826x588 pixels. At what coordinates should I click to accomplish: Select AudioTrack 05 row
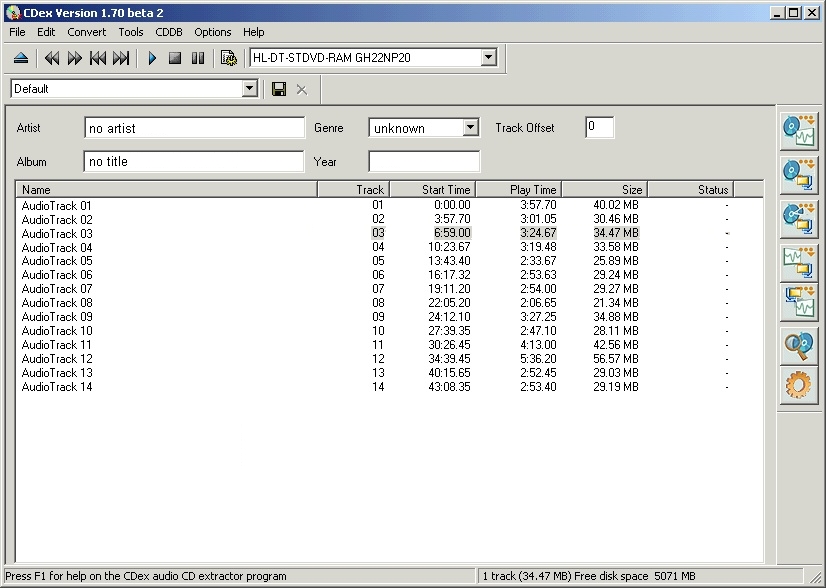coord(389,261)
